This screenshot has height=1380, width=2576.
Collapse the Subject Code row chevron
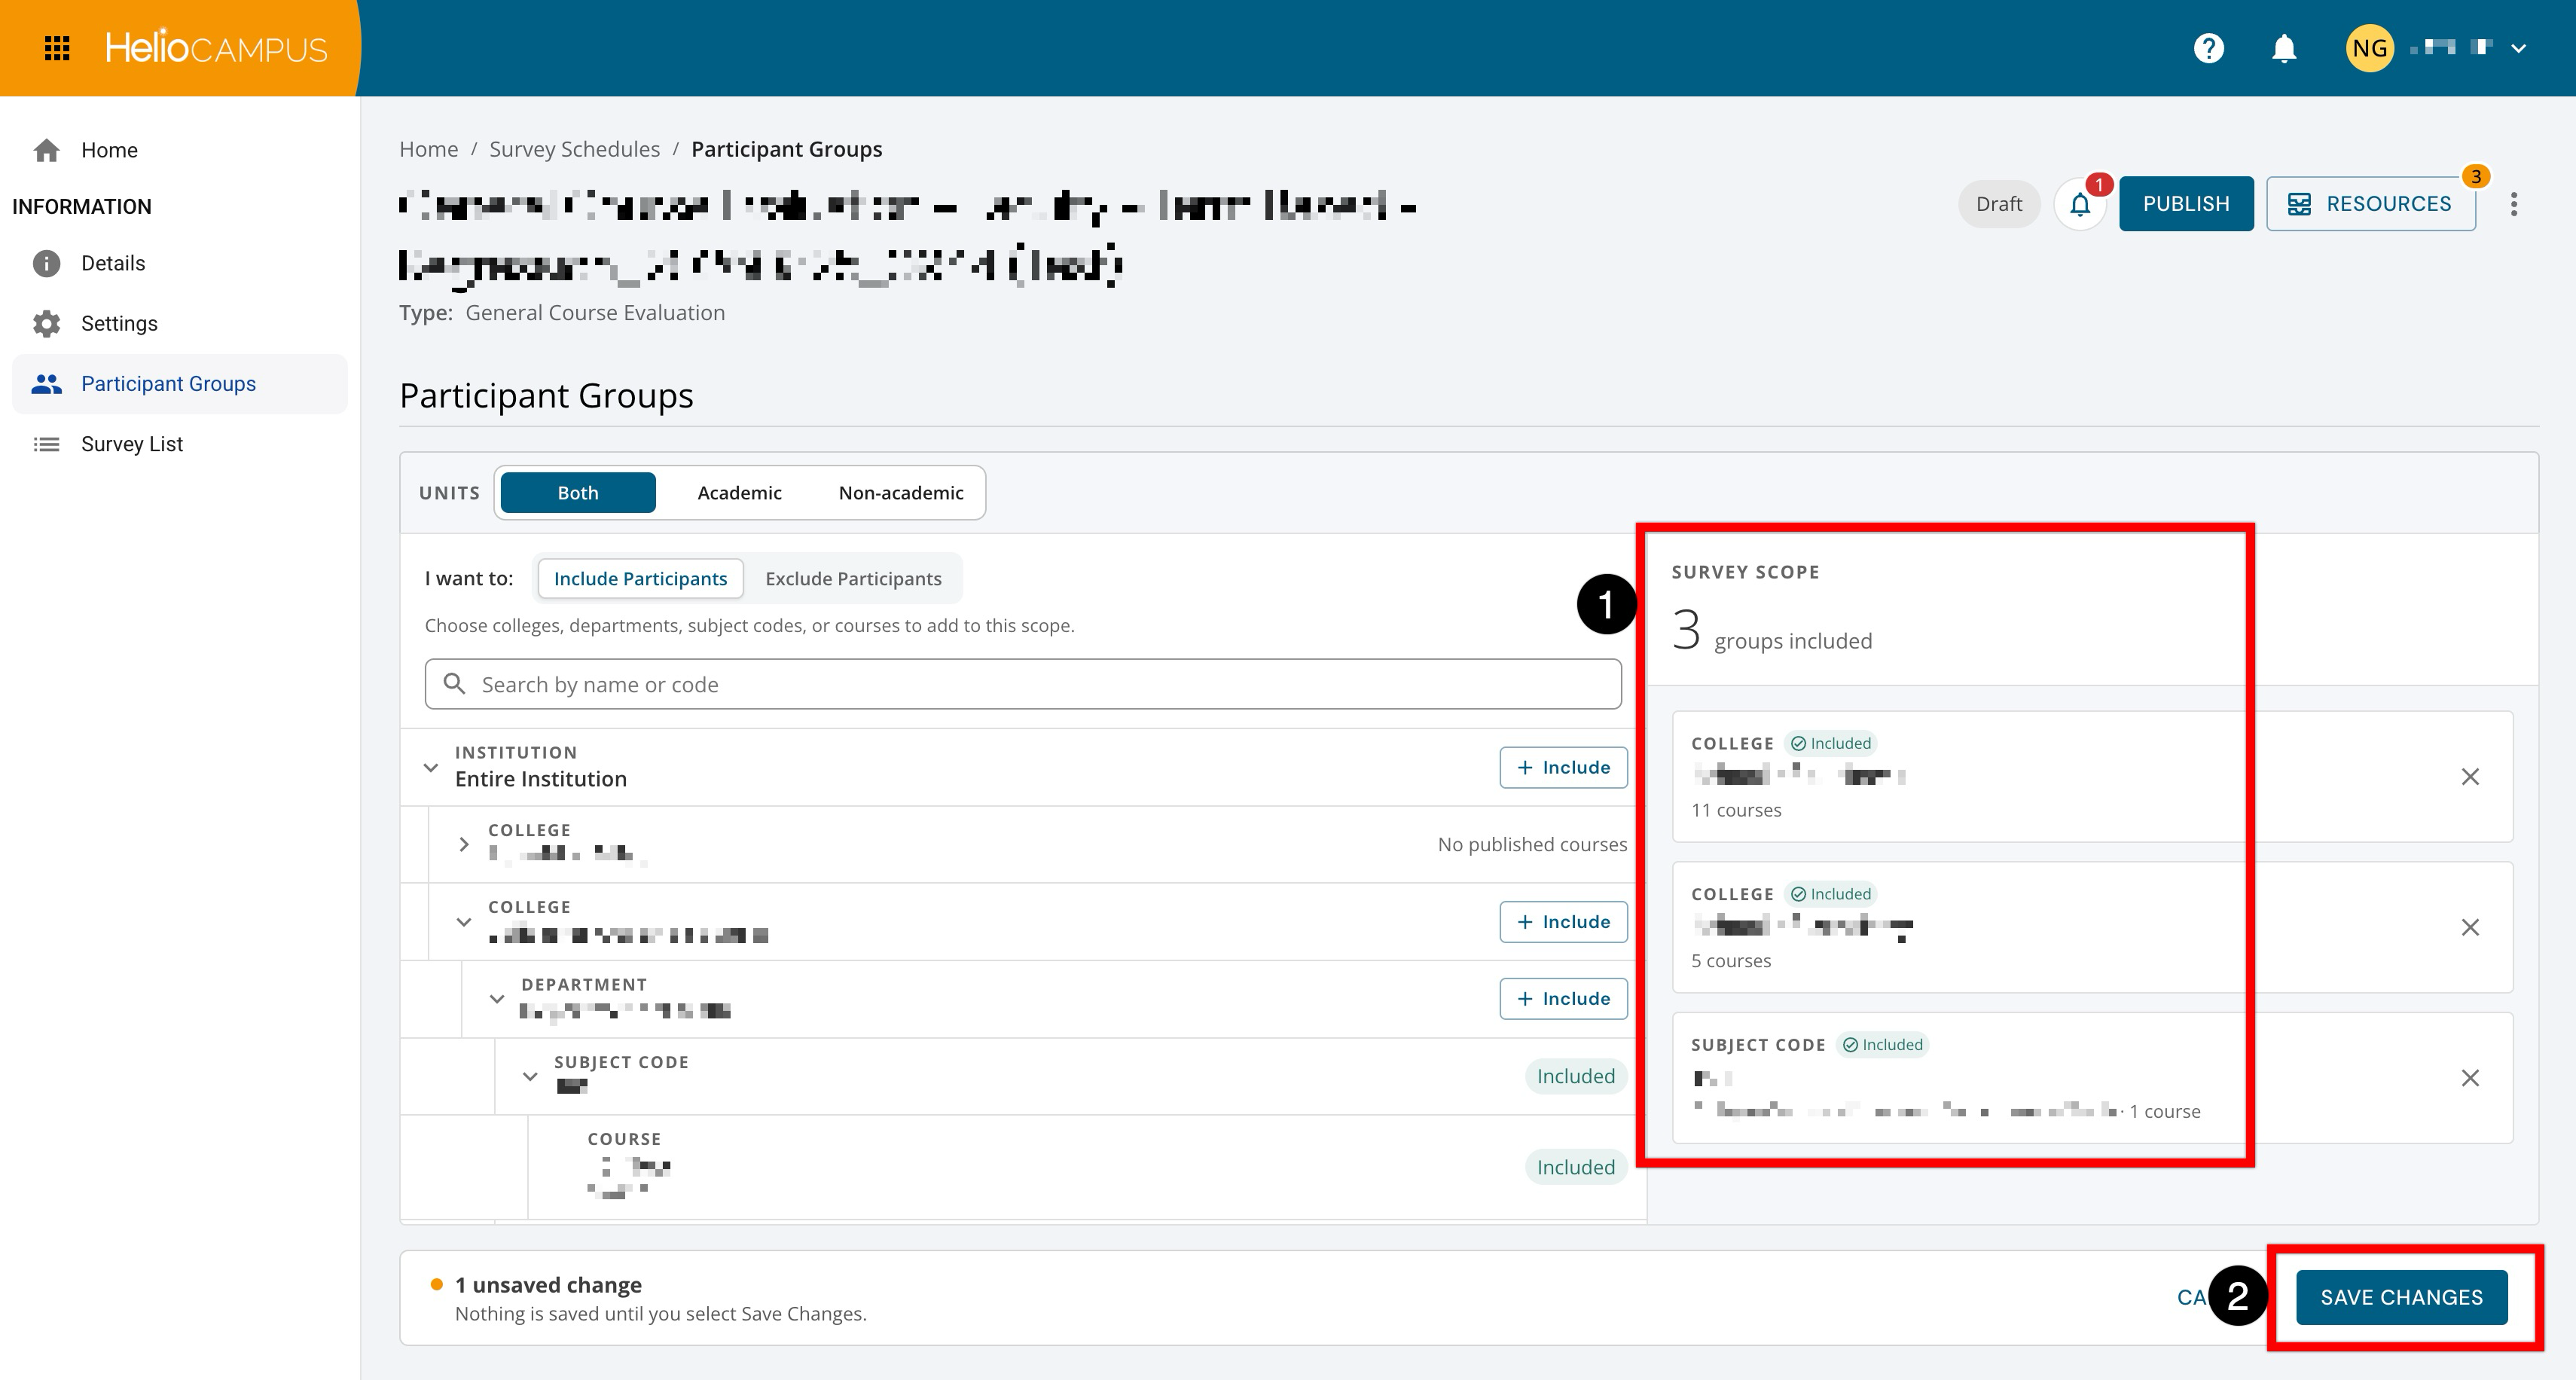[530, 1077]
